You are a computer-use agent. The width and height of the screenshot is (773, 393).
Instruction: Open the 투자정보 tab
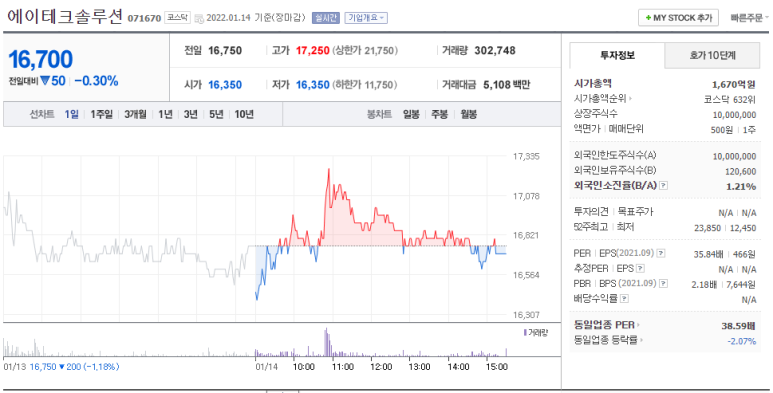coord(617,55)
